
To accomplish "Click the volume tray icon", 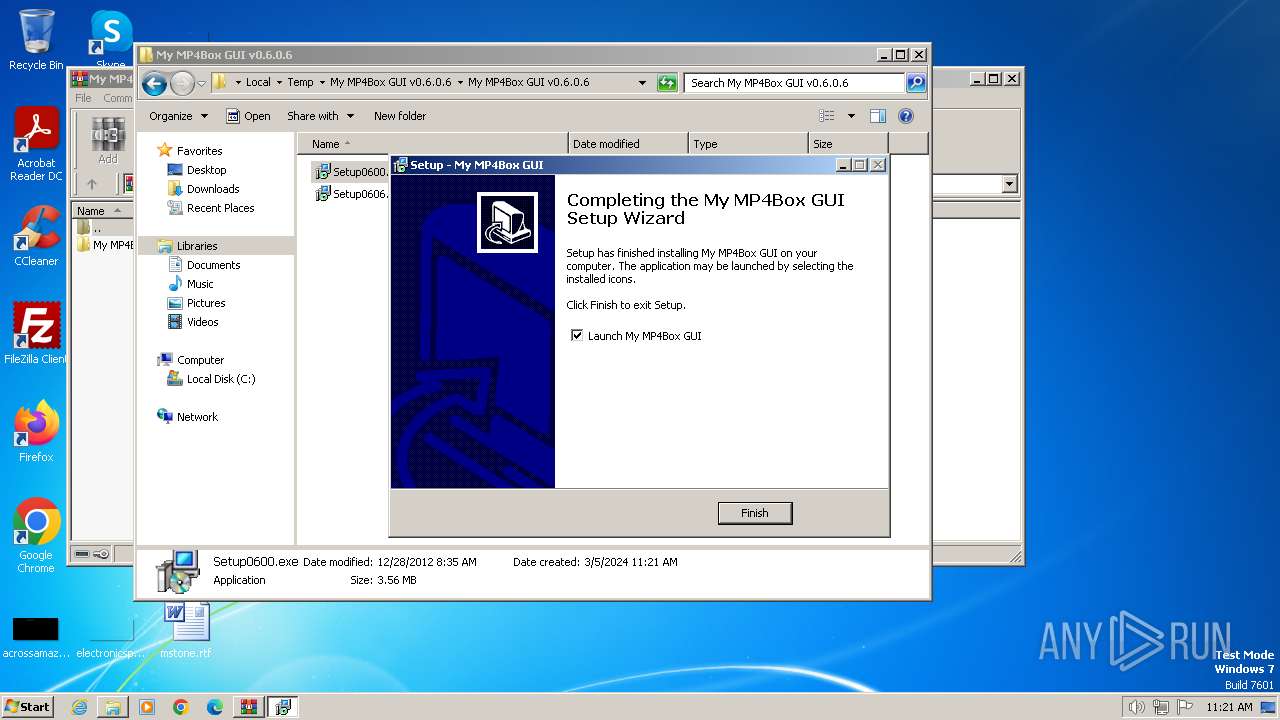I will coord(1136,707).
